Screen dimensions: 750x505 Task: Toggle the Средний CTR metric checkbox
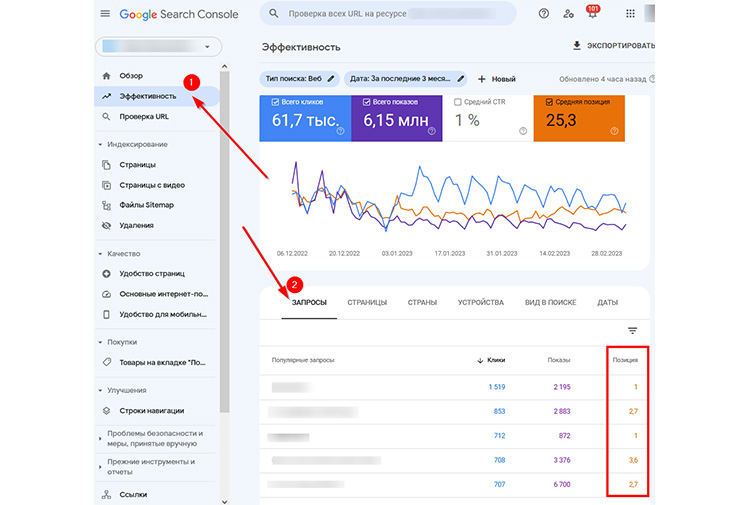[458, 102]
